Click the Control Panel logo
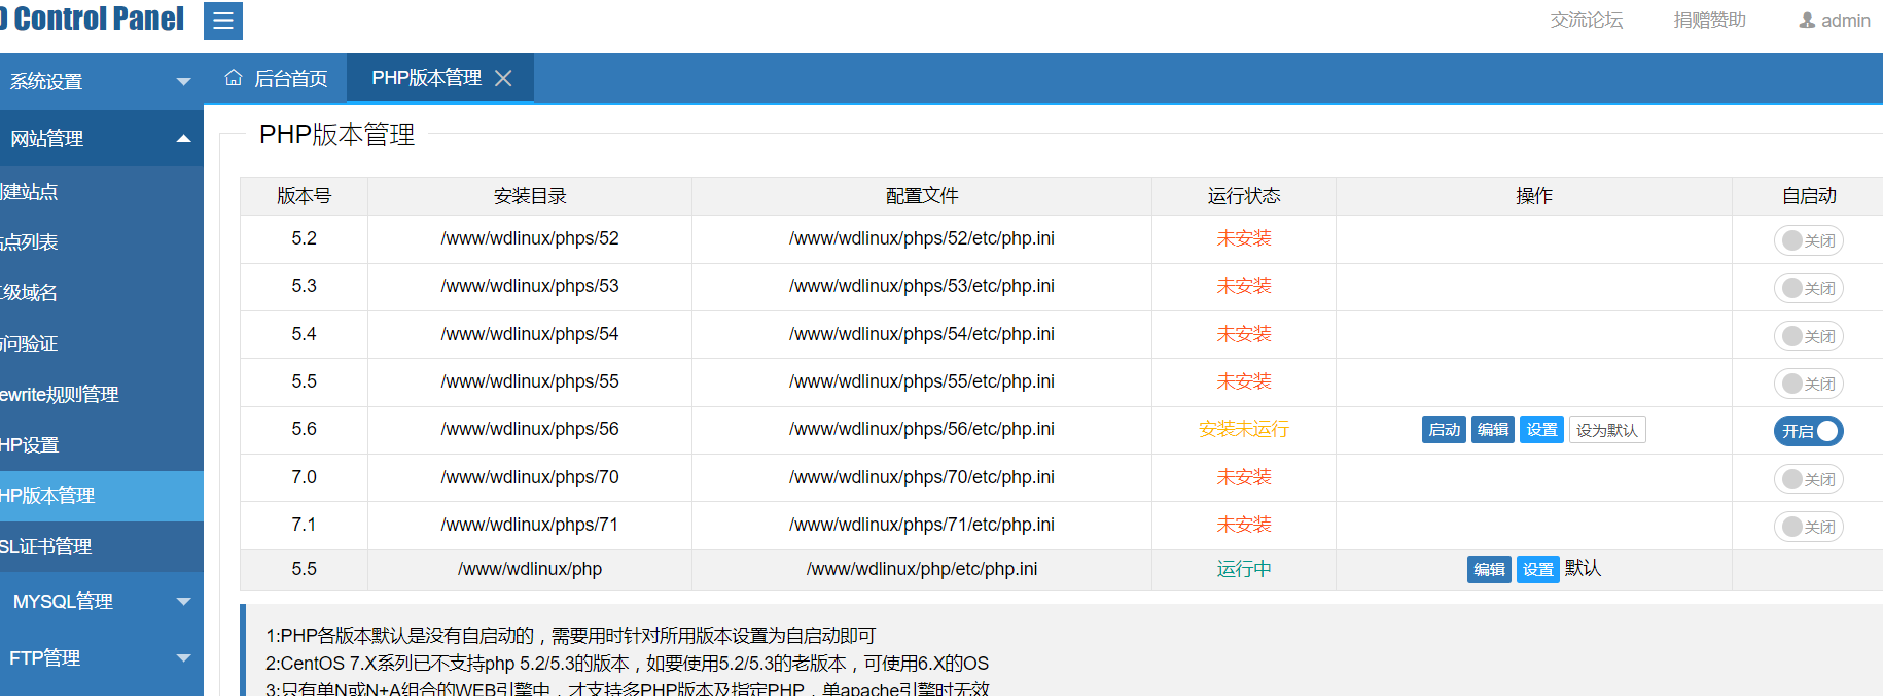 [92, 19]
